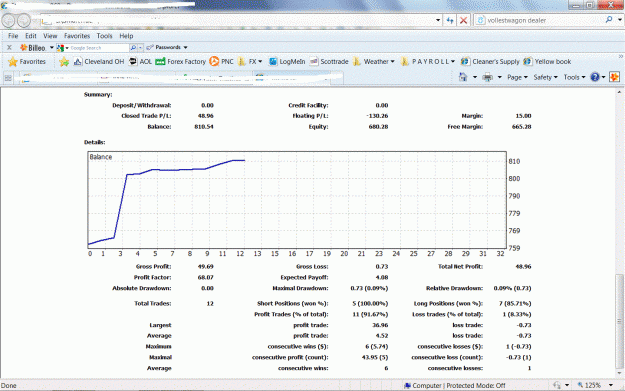Open the Help menu

point(126,36)
